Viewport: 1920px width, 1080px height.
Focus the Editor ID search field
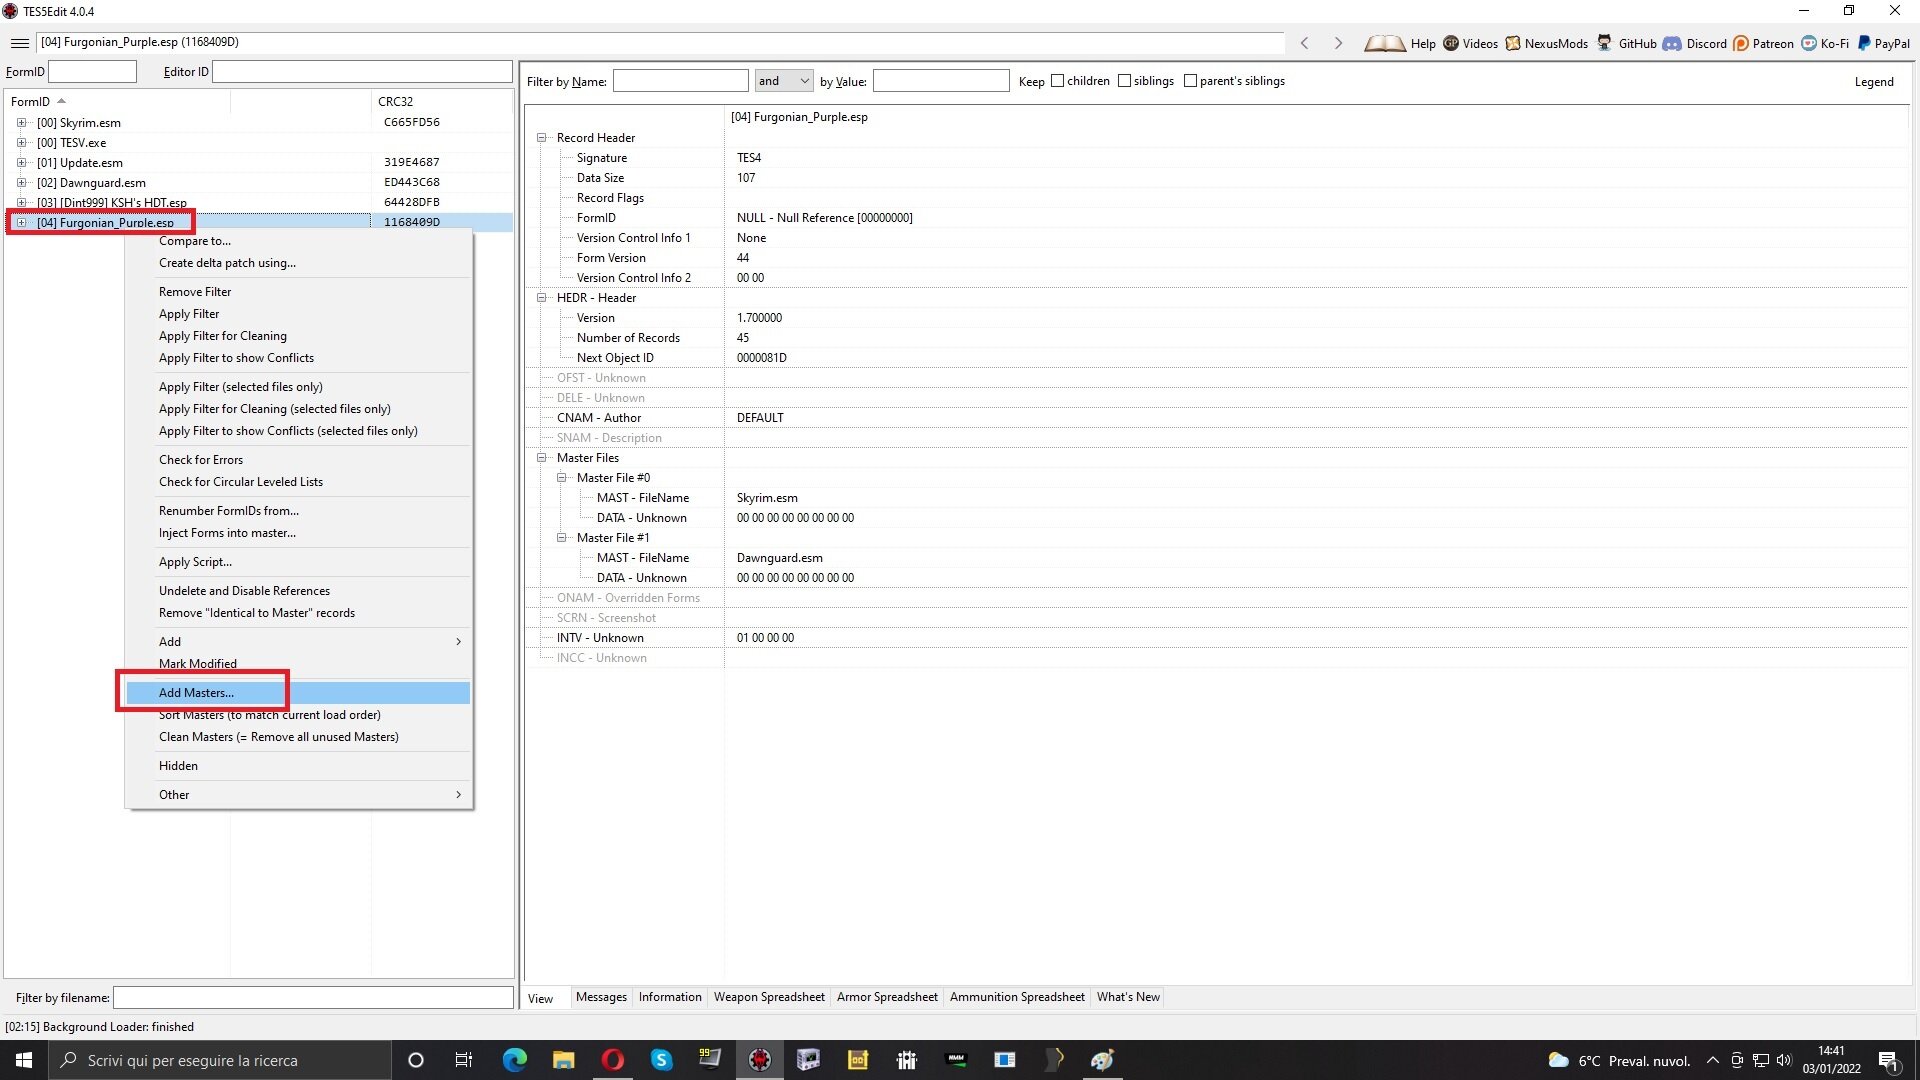tap(362, 72)
